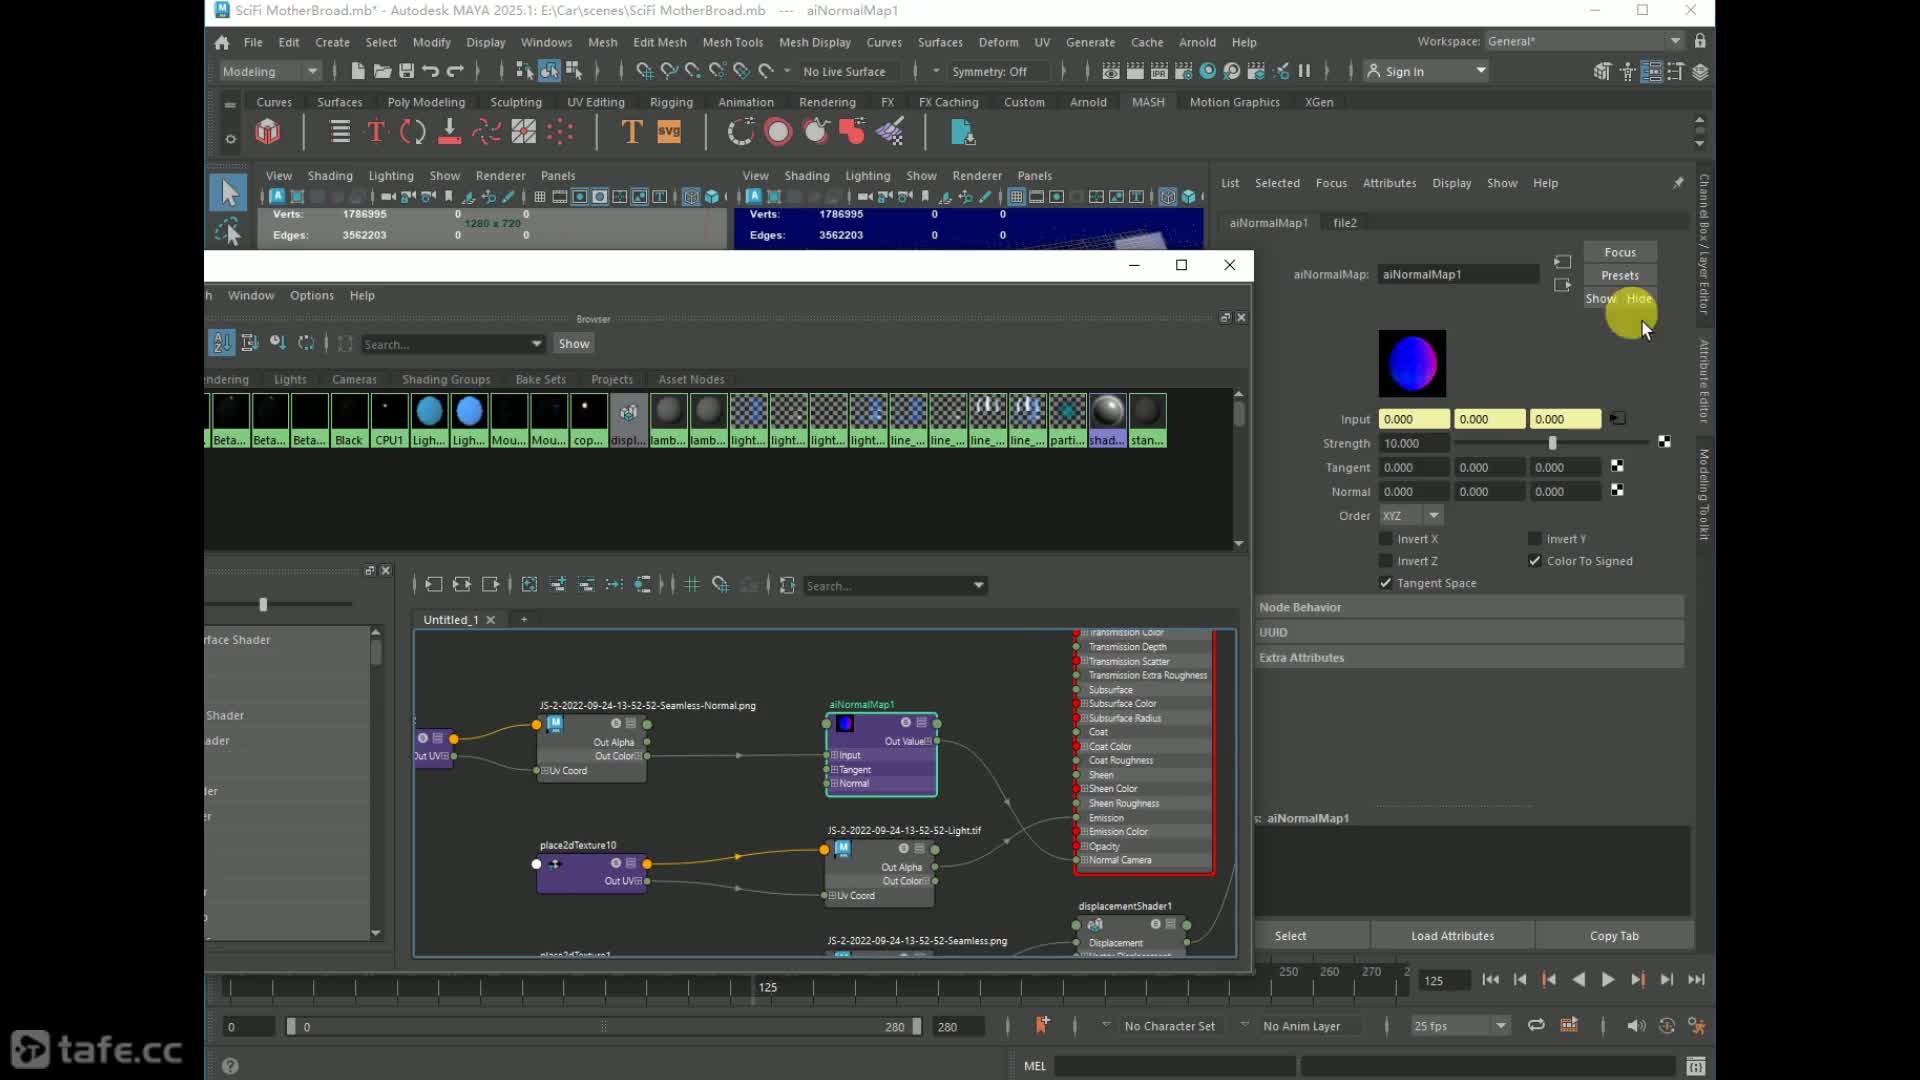Switch to the file2 attribute tab
This screenshot has height=1080, width=1920.
[x=1344, y=223]
